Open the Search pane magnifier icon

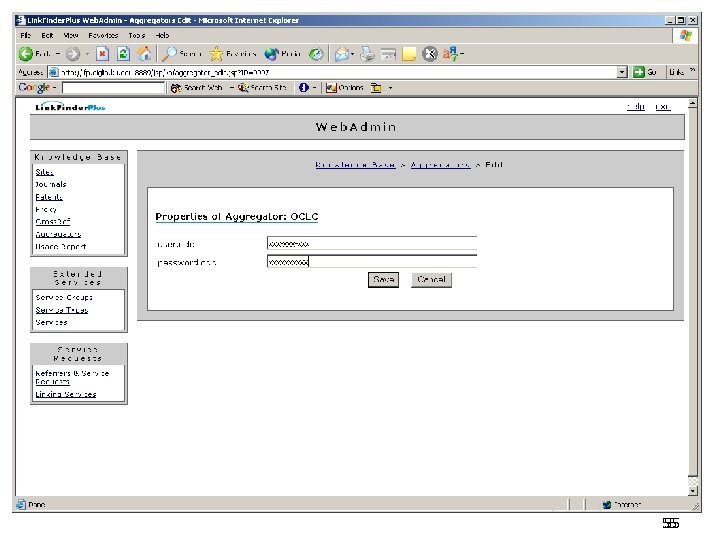click(169, 54)
